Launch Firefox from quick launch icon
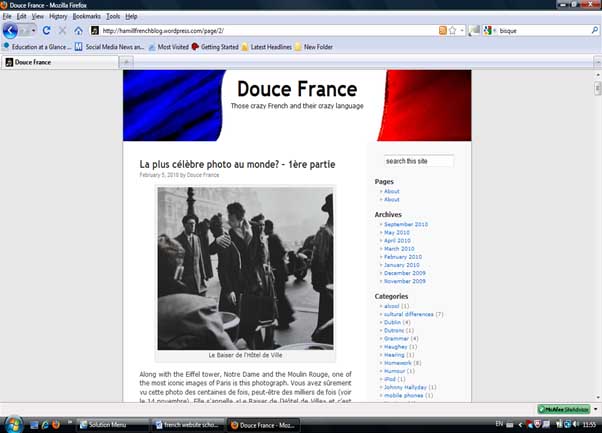The height and width of the screenshot is (433, 602). [56, 425]
